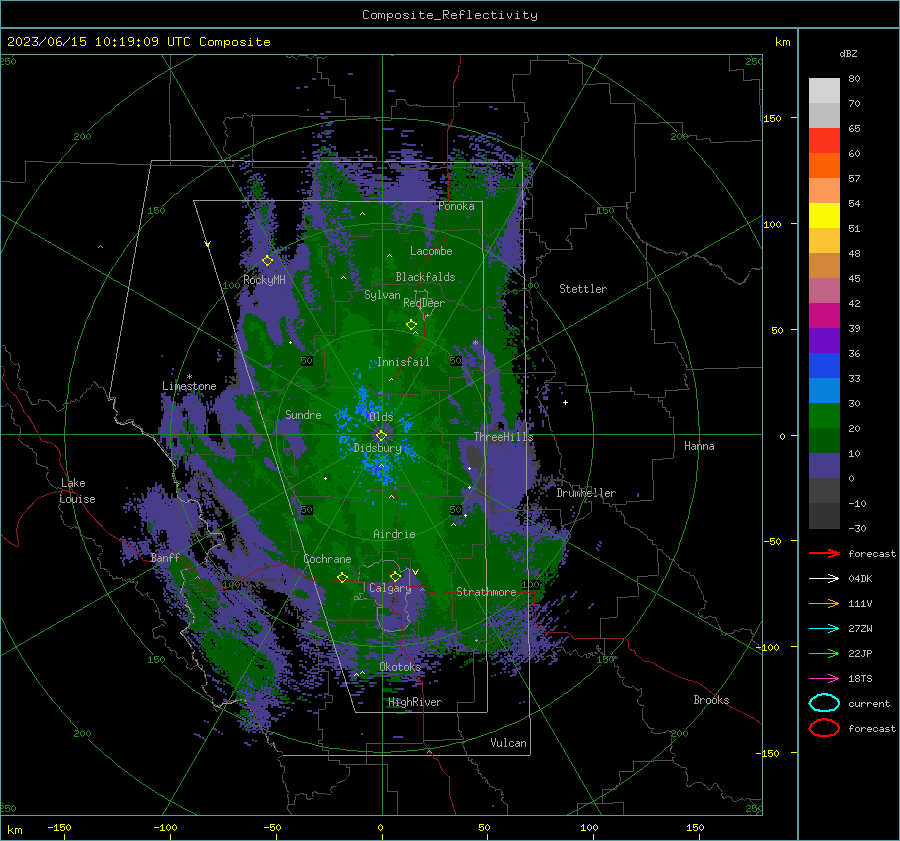Click the cyan current ellipse legend icon
Screen dimensions: 900x841
pyautogui.click(x=824, y=703)
